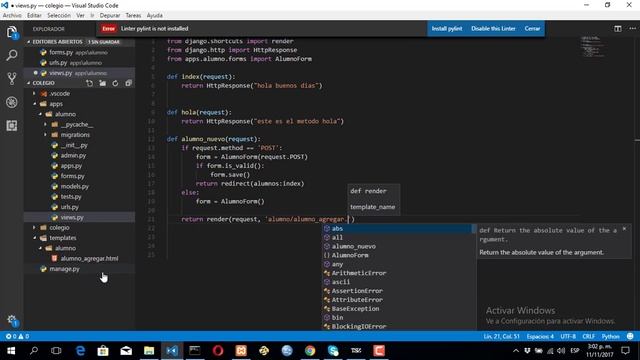Click the Install pylint button
The image size is (640, 360).
click(447, 29)
